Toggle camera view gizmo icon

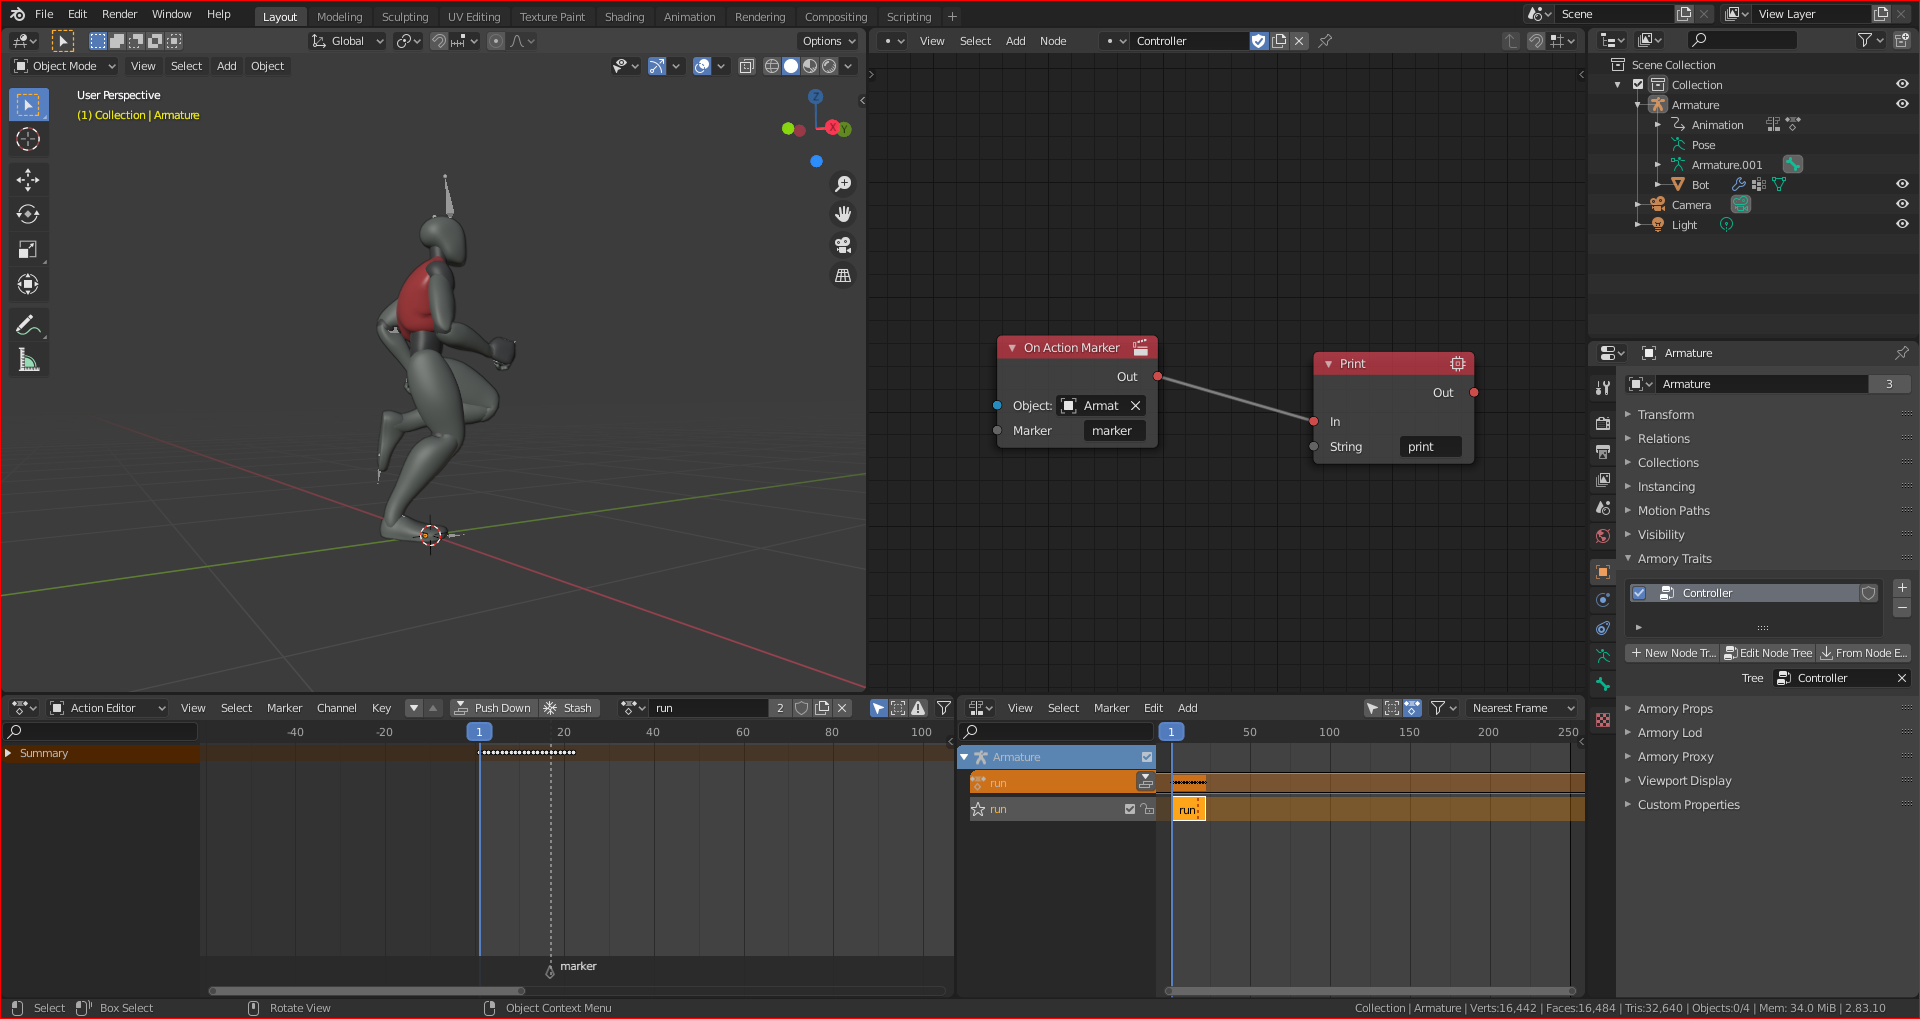843,245
